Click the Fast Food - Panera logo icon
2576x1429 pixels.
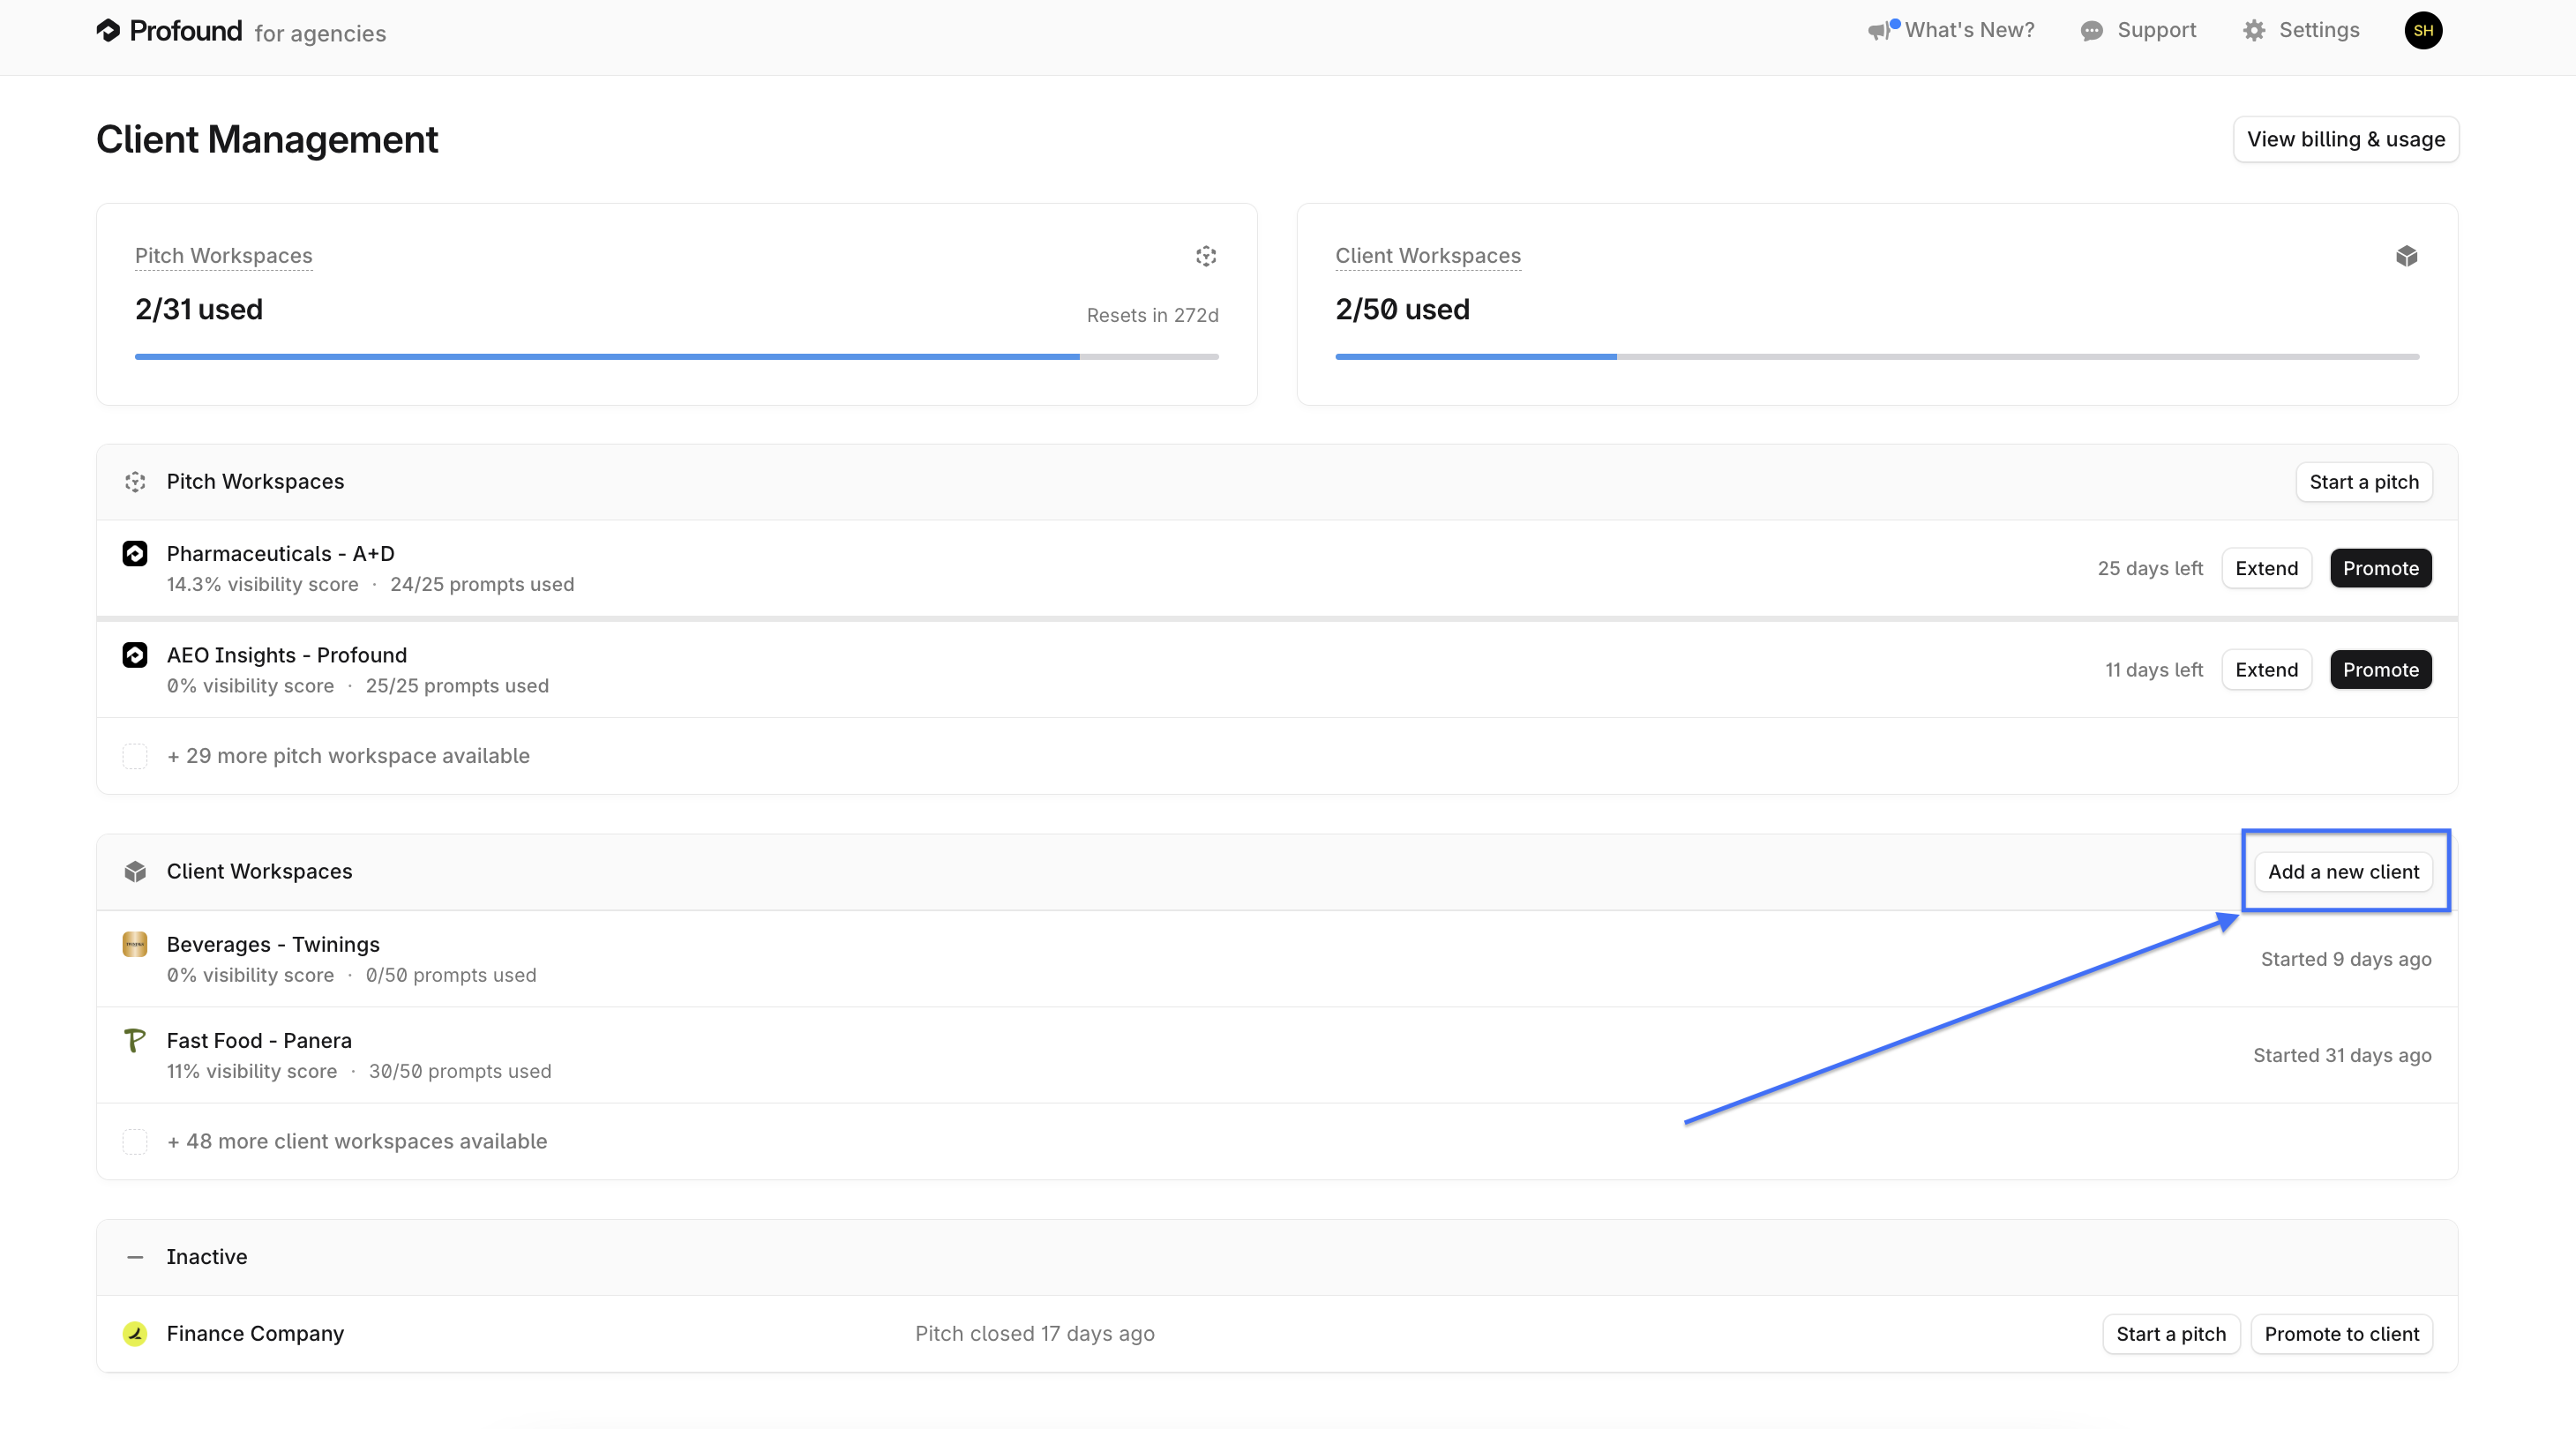pos(135,1040)
